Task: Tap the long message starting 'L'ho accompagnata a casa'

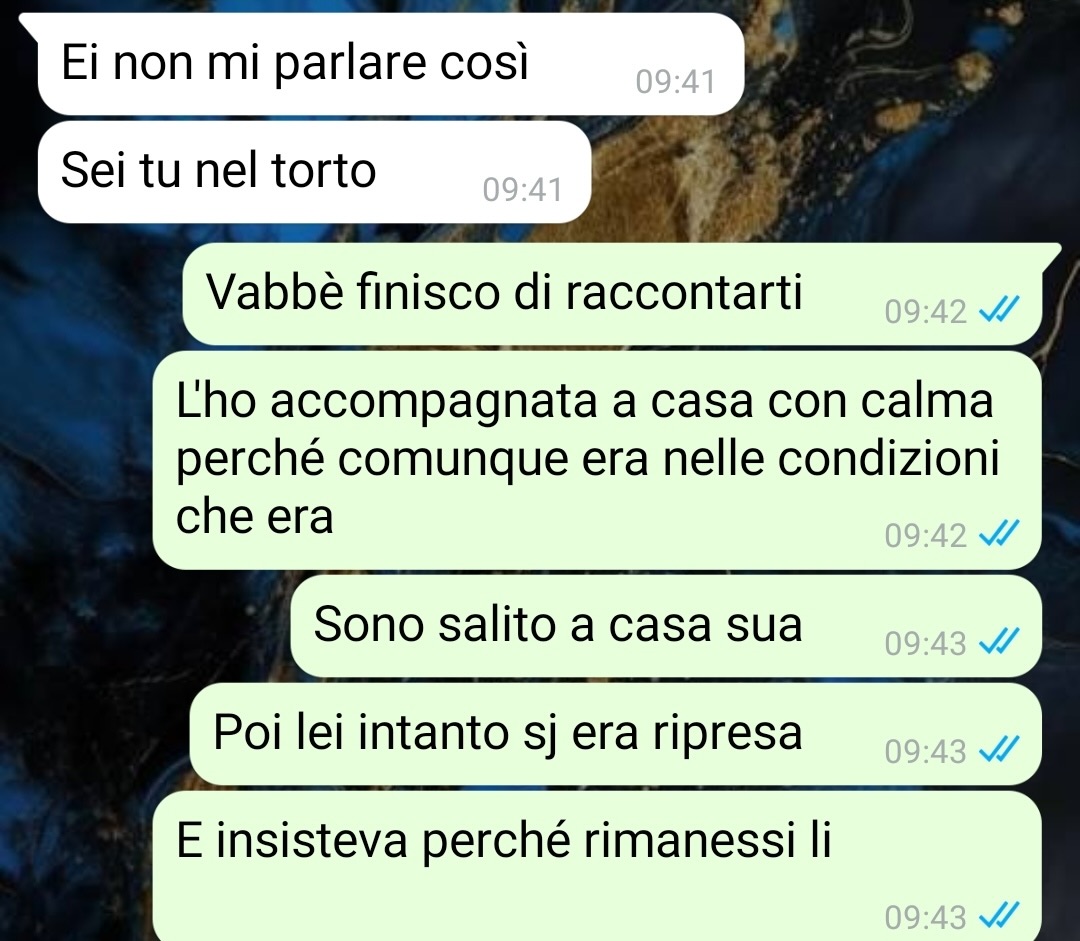Action: 596,460
